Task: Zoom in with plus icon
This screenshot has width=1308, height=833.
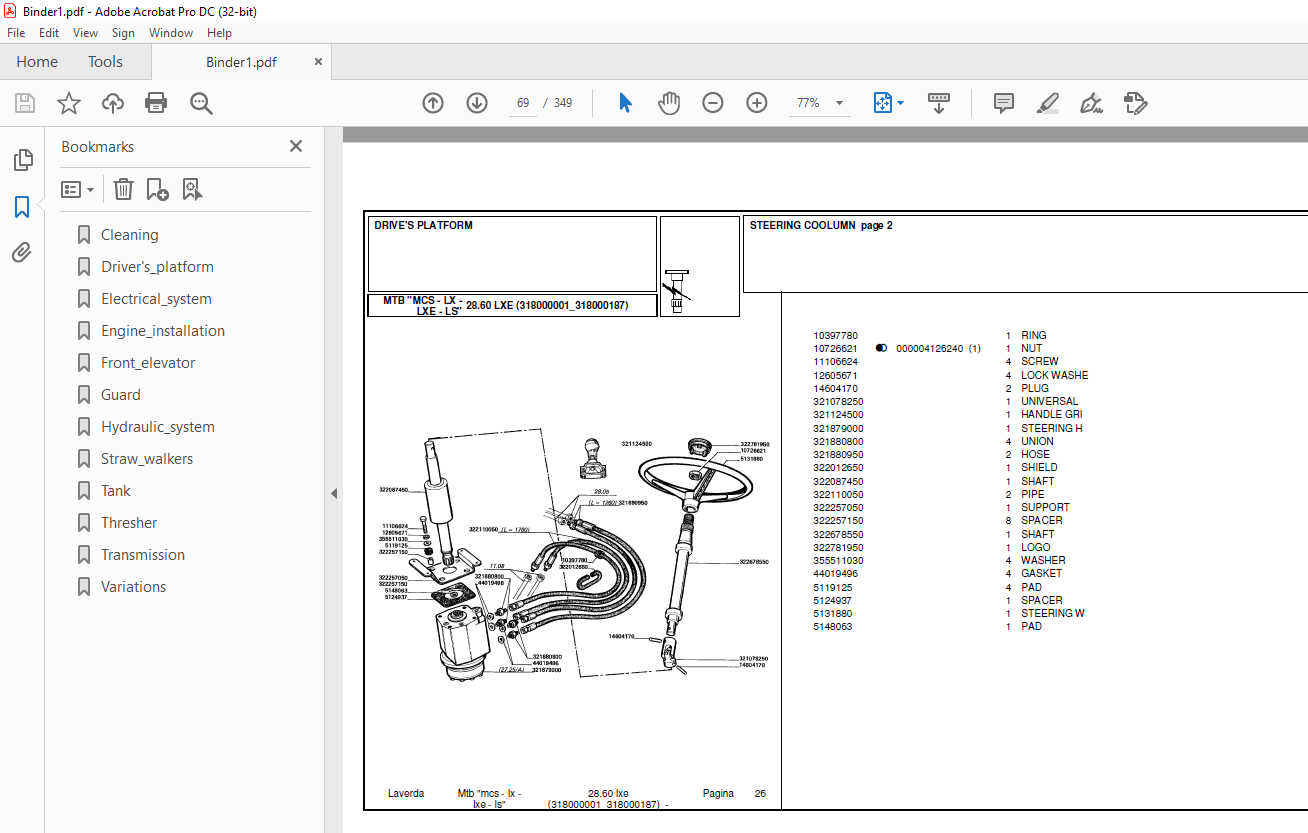Action: [757, 103]
